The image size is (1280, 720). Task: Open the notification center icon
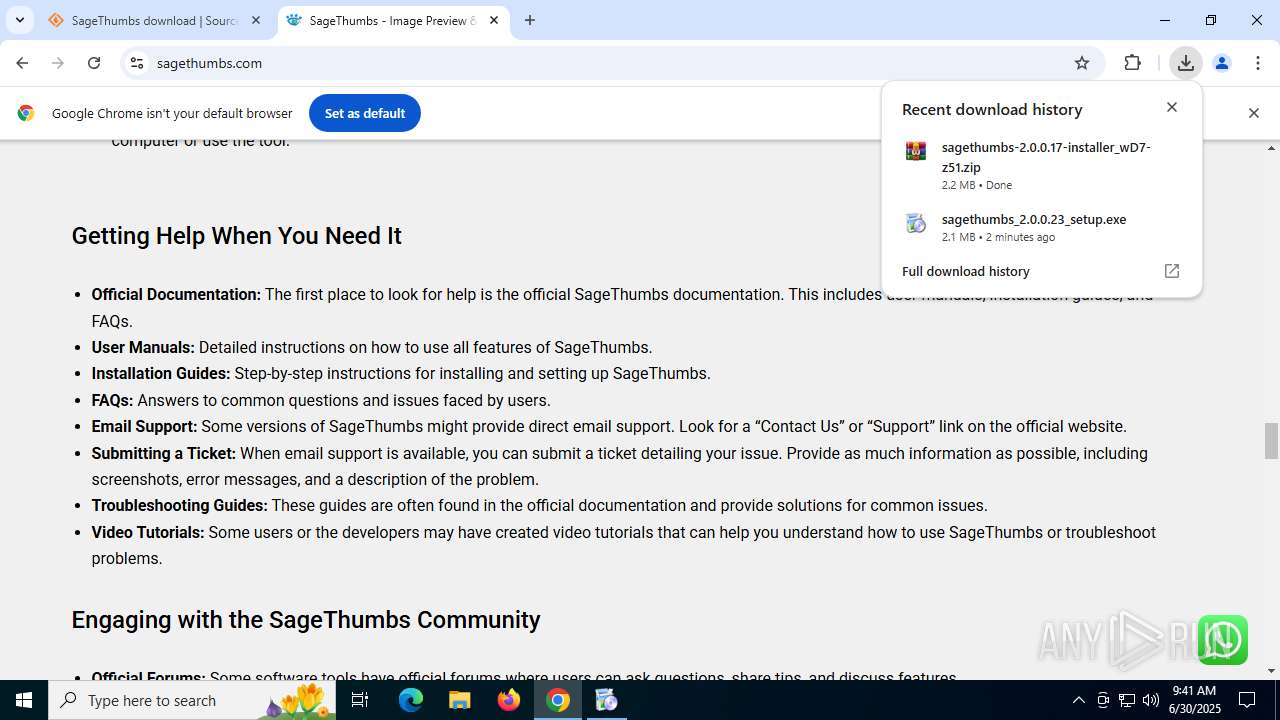[x=1248, y=700]
